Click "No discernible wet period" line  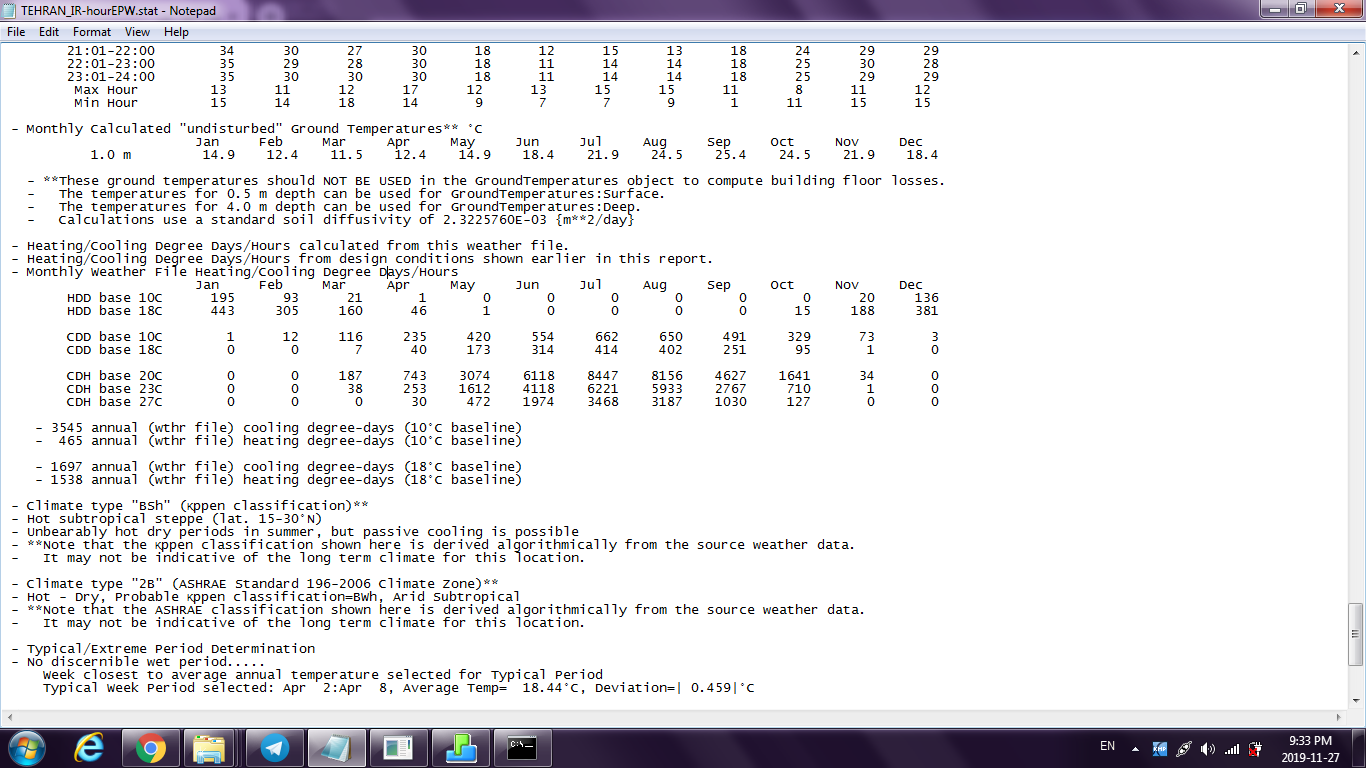(x=138, y=662)
